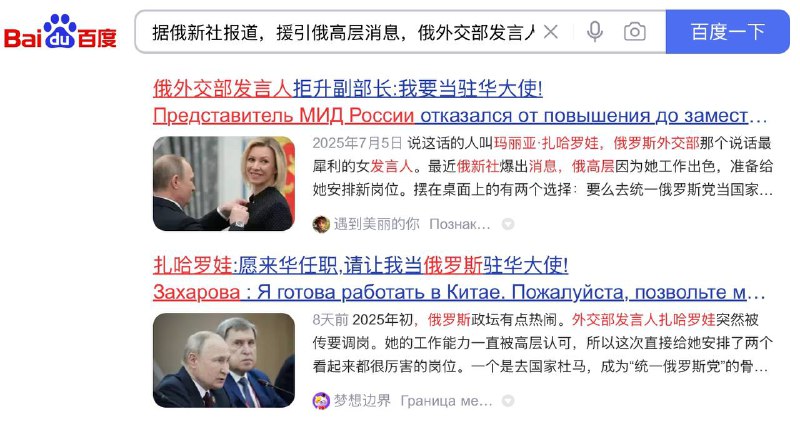Open result 扎哈罗娃:愿来华任职

coord(360,265)
